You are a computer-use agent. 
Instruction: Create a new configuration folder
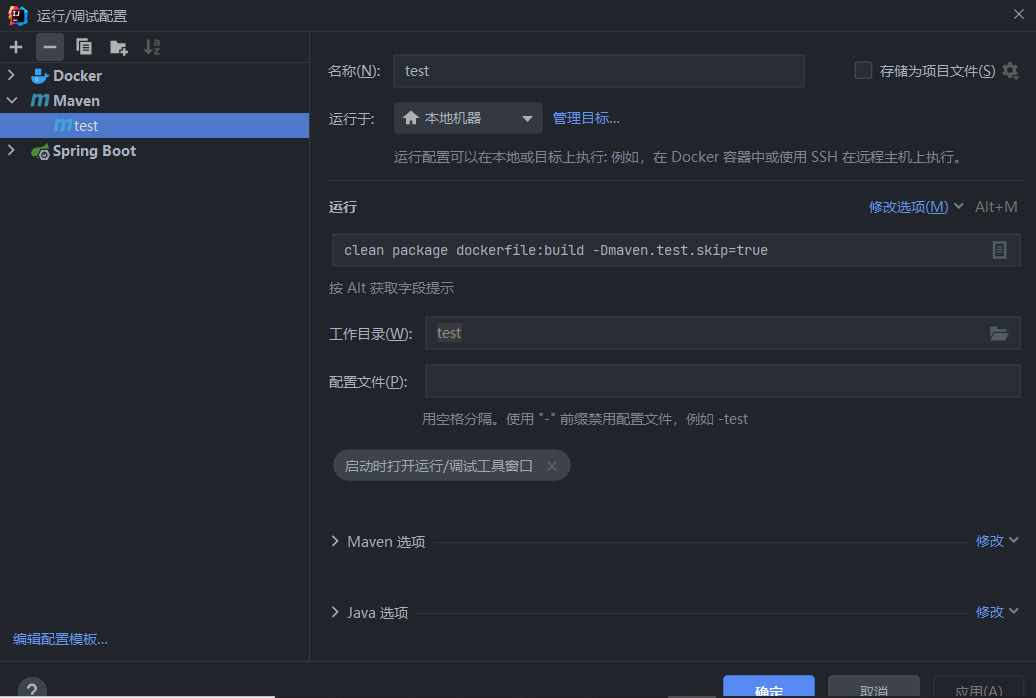[119, 47]
